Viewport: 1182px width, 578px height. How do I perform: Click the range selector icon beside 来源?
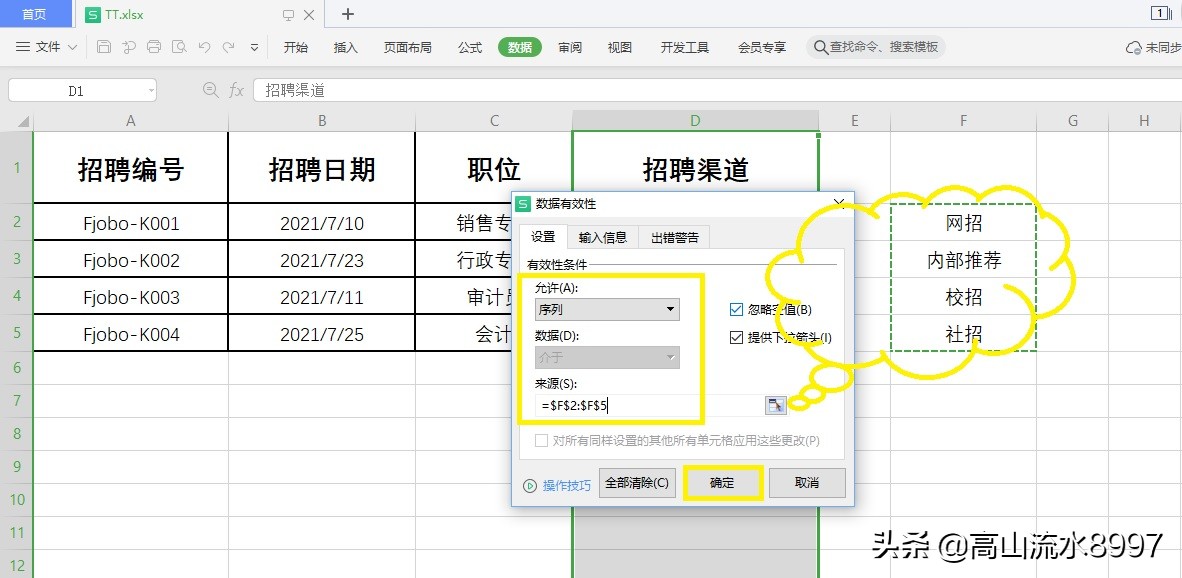[776, 405]
